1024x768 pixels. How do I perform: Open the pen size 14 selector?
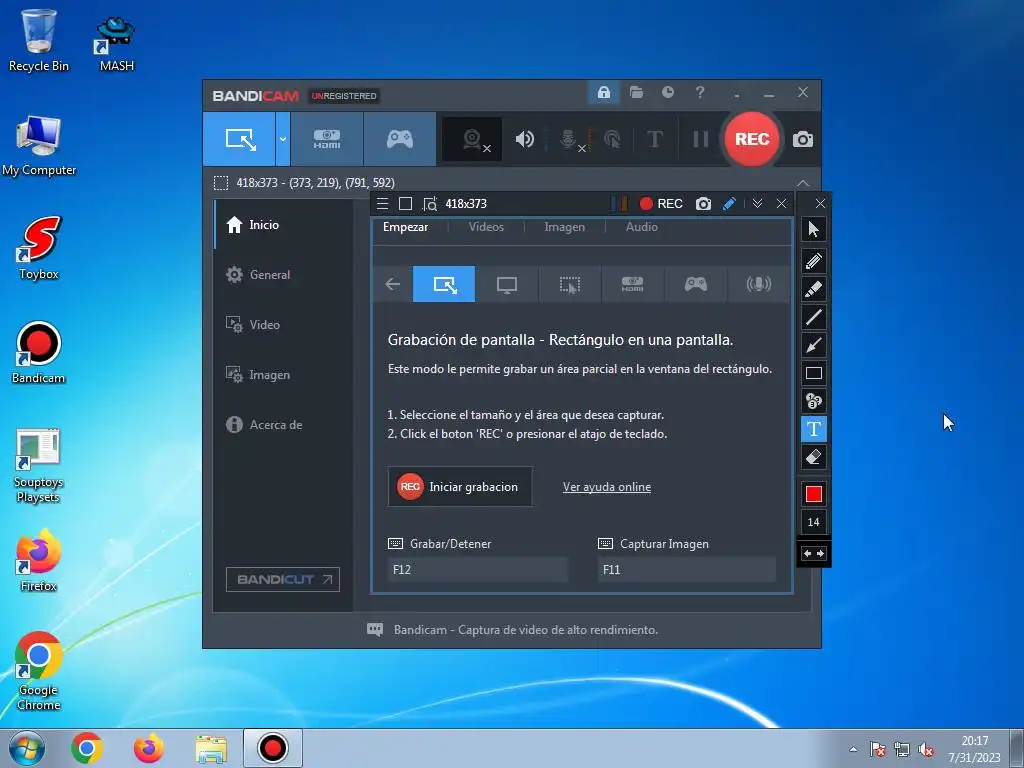pos(814,522)
